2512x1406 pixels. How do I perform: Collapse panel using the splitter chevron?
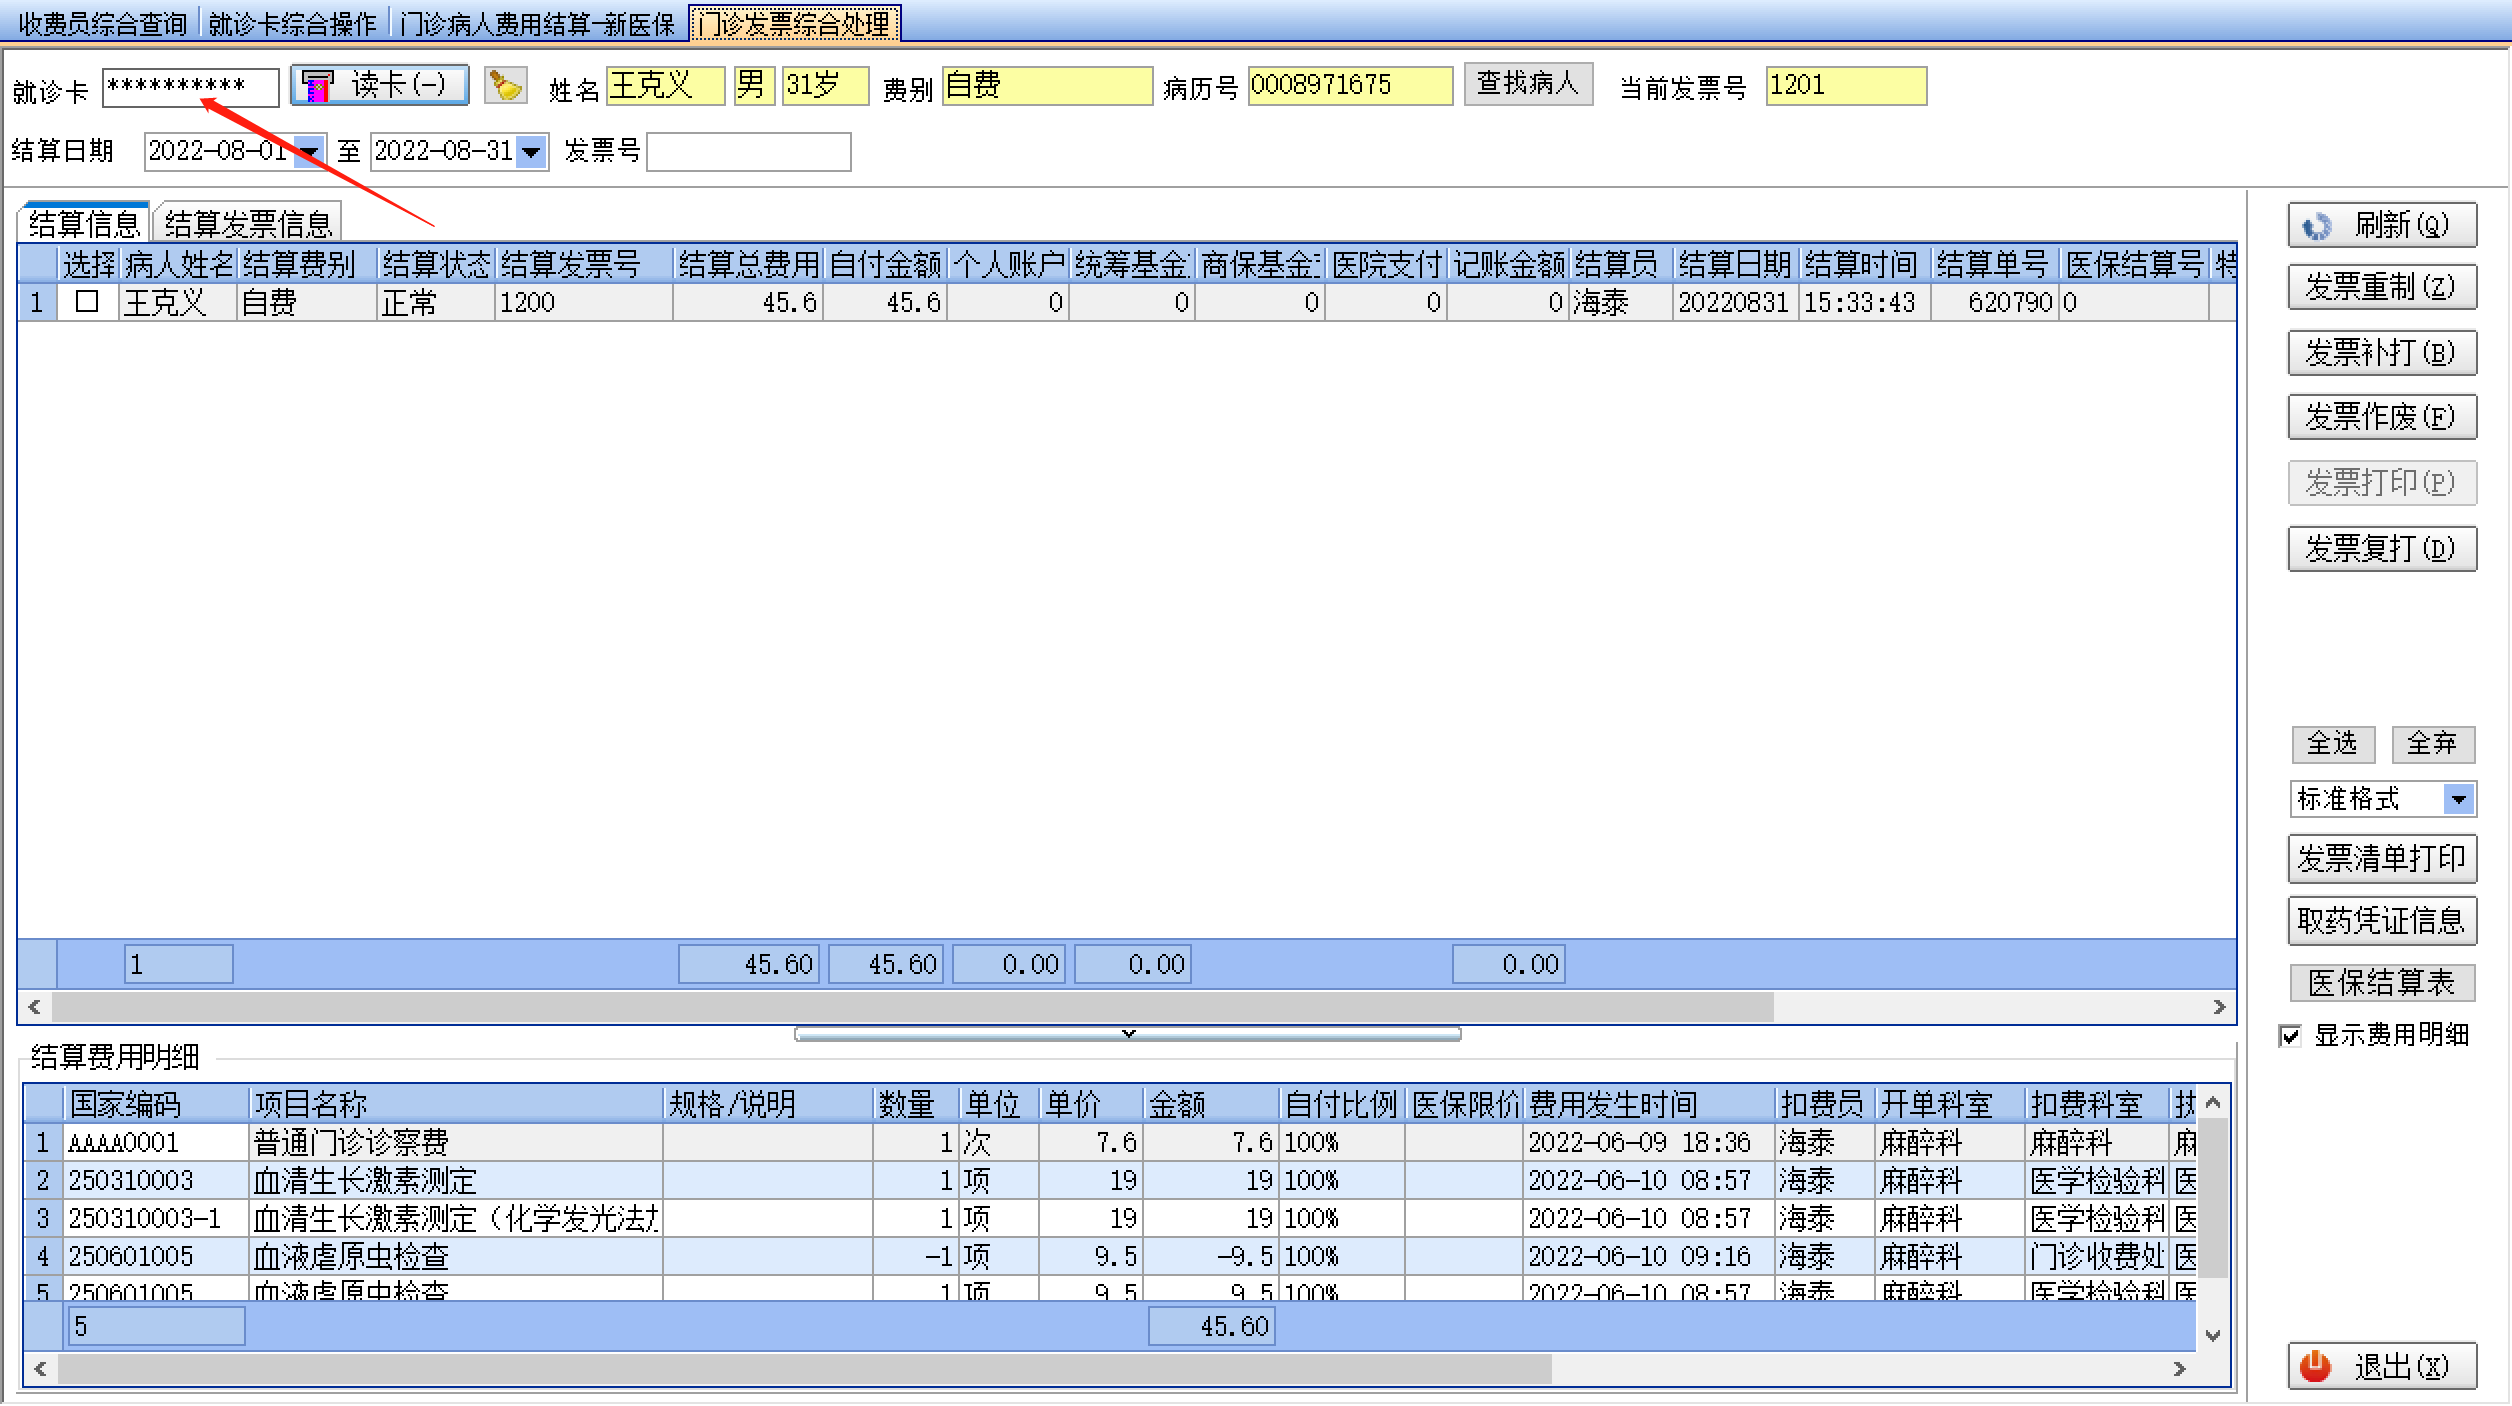click(1128, 1034)
